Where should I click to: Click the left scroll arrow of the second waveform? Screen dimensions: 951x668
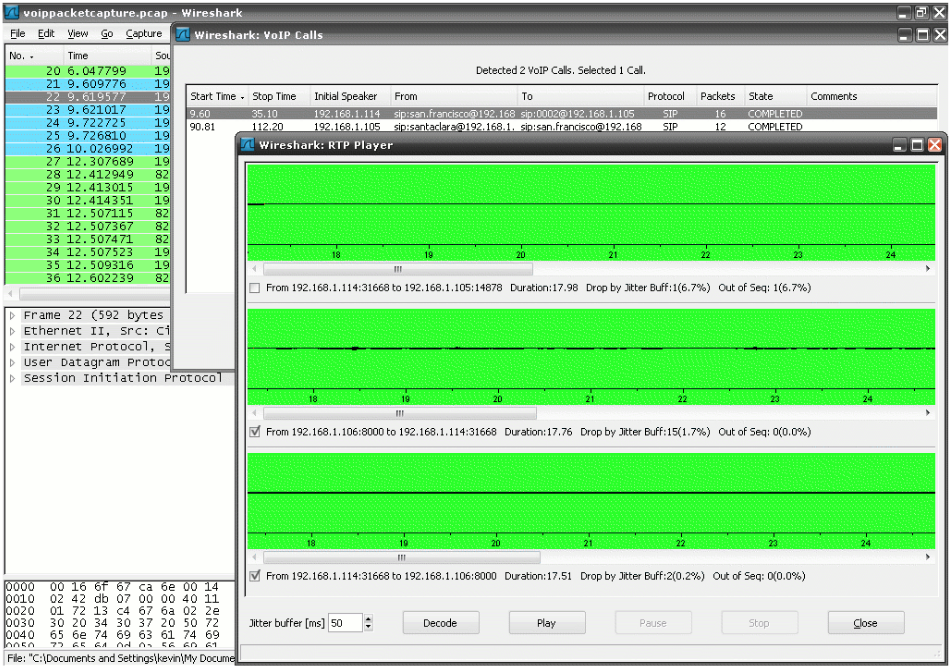pos(254,413)
